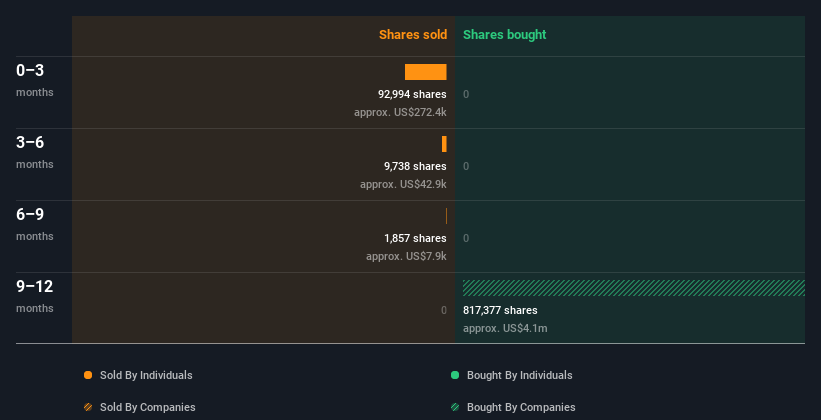Click the Sold By Companies striped legend dot
The width and height of the screenshot is (821, 420).
(x=88, y=407)
